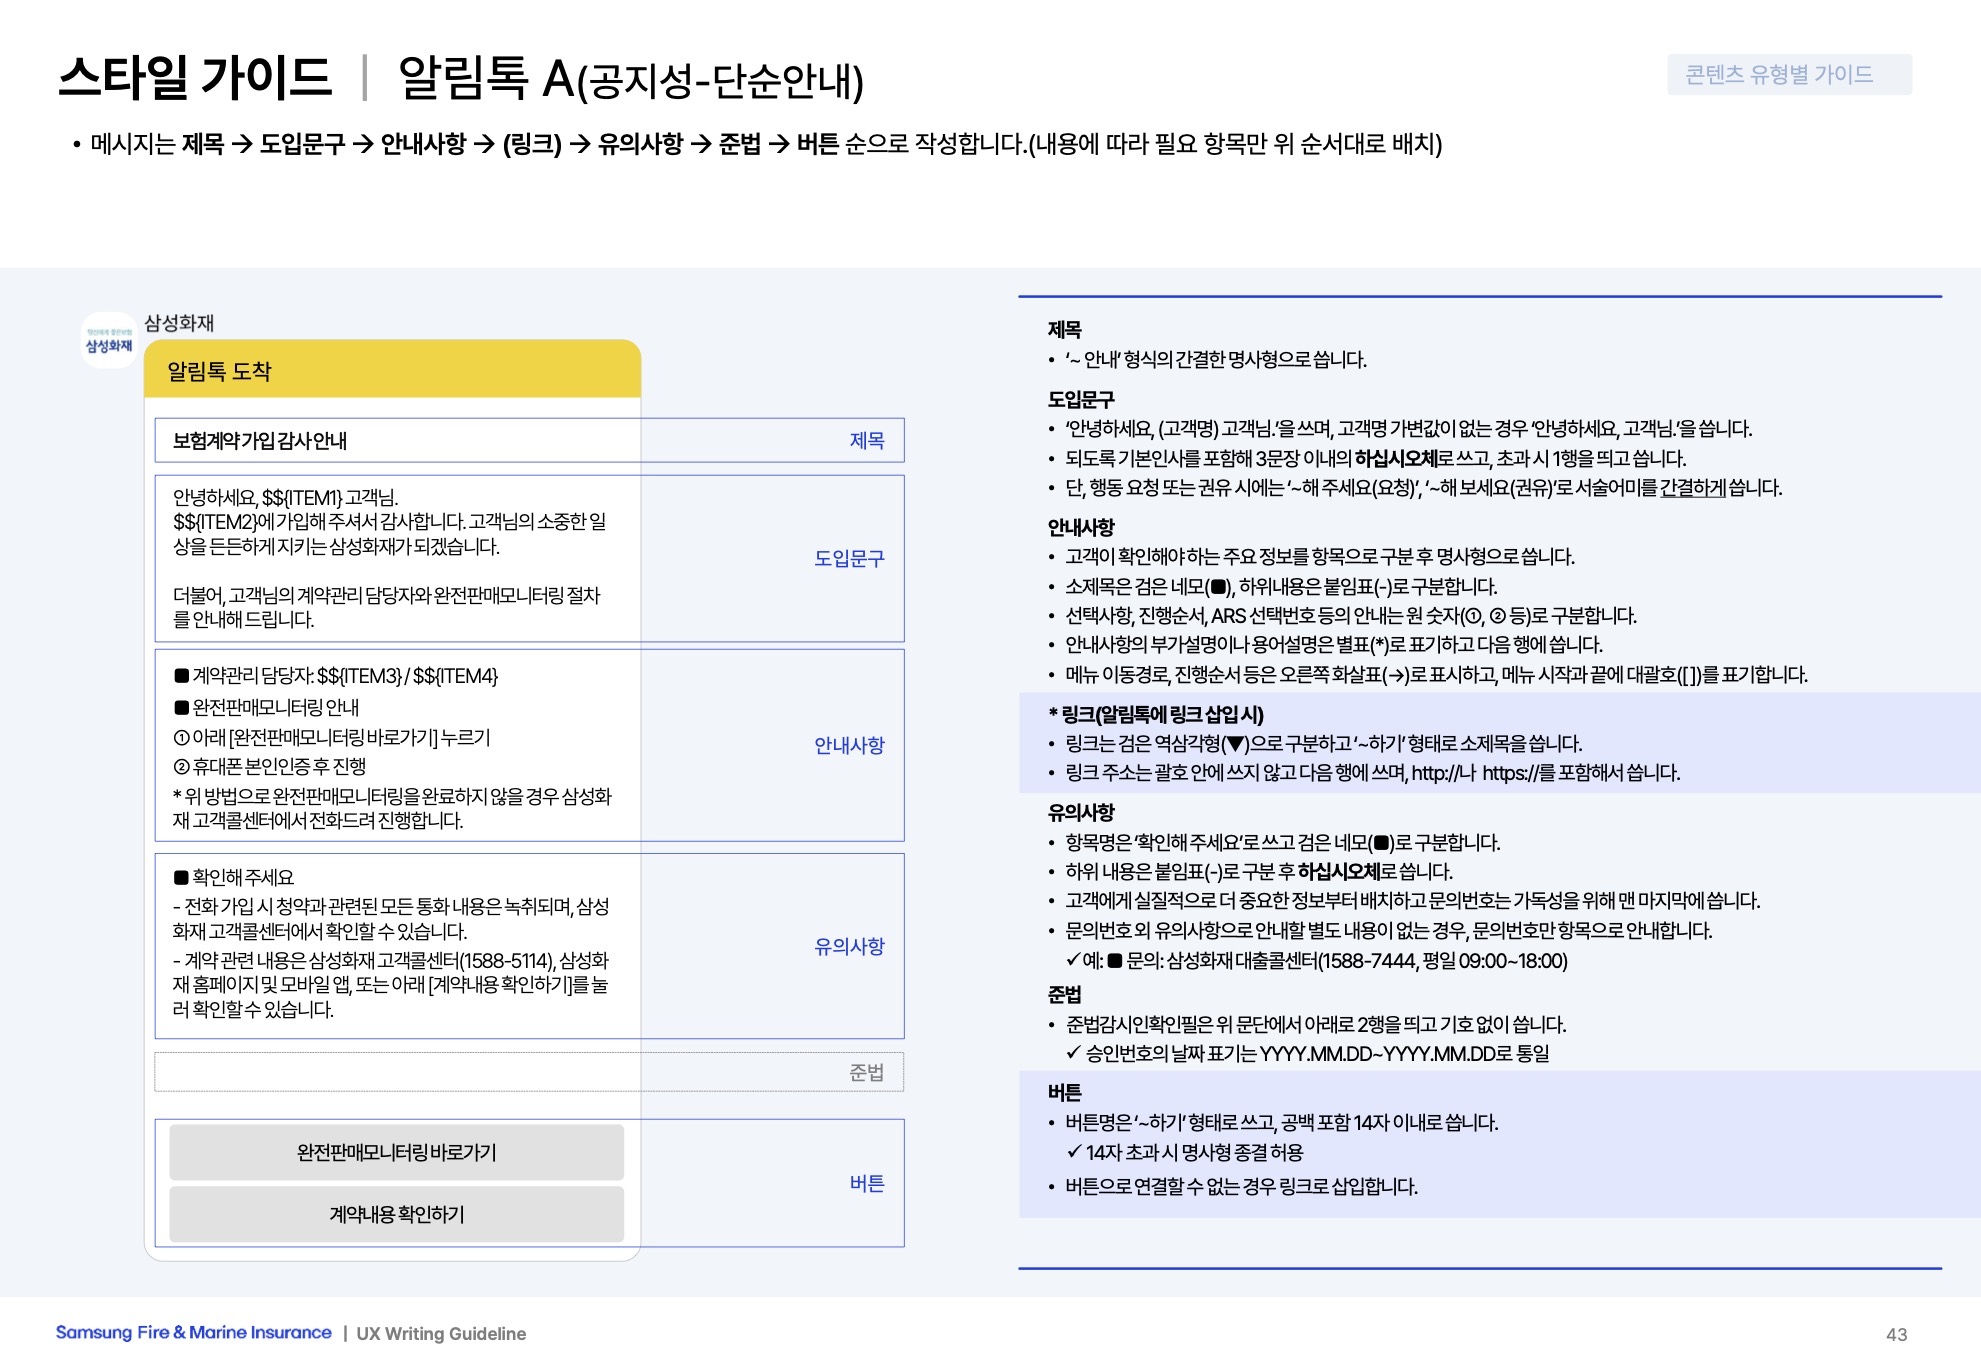Select the 유의사항 annotation label
Viewport: 1981px width, 1371px height.
tap(848, 946)
